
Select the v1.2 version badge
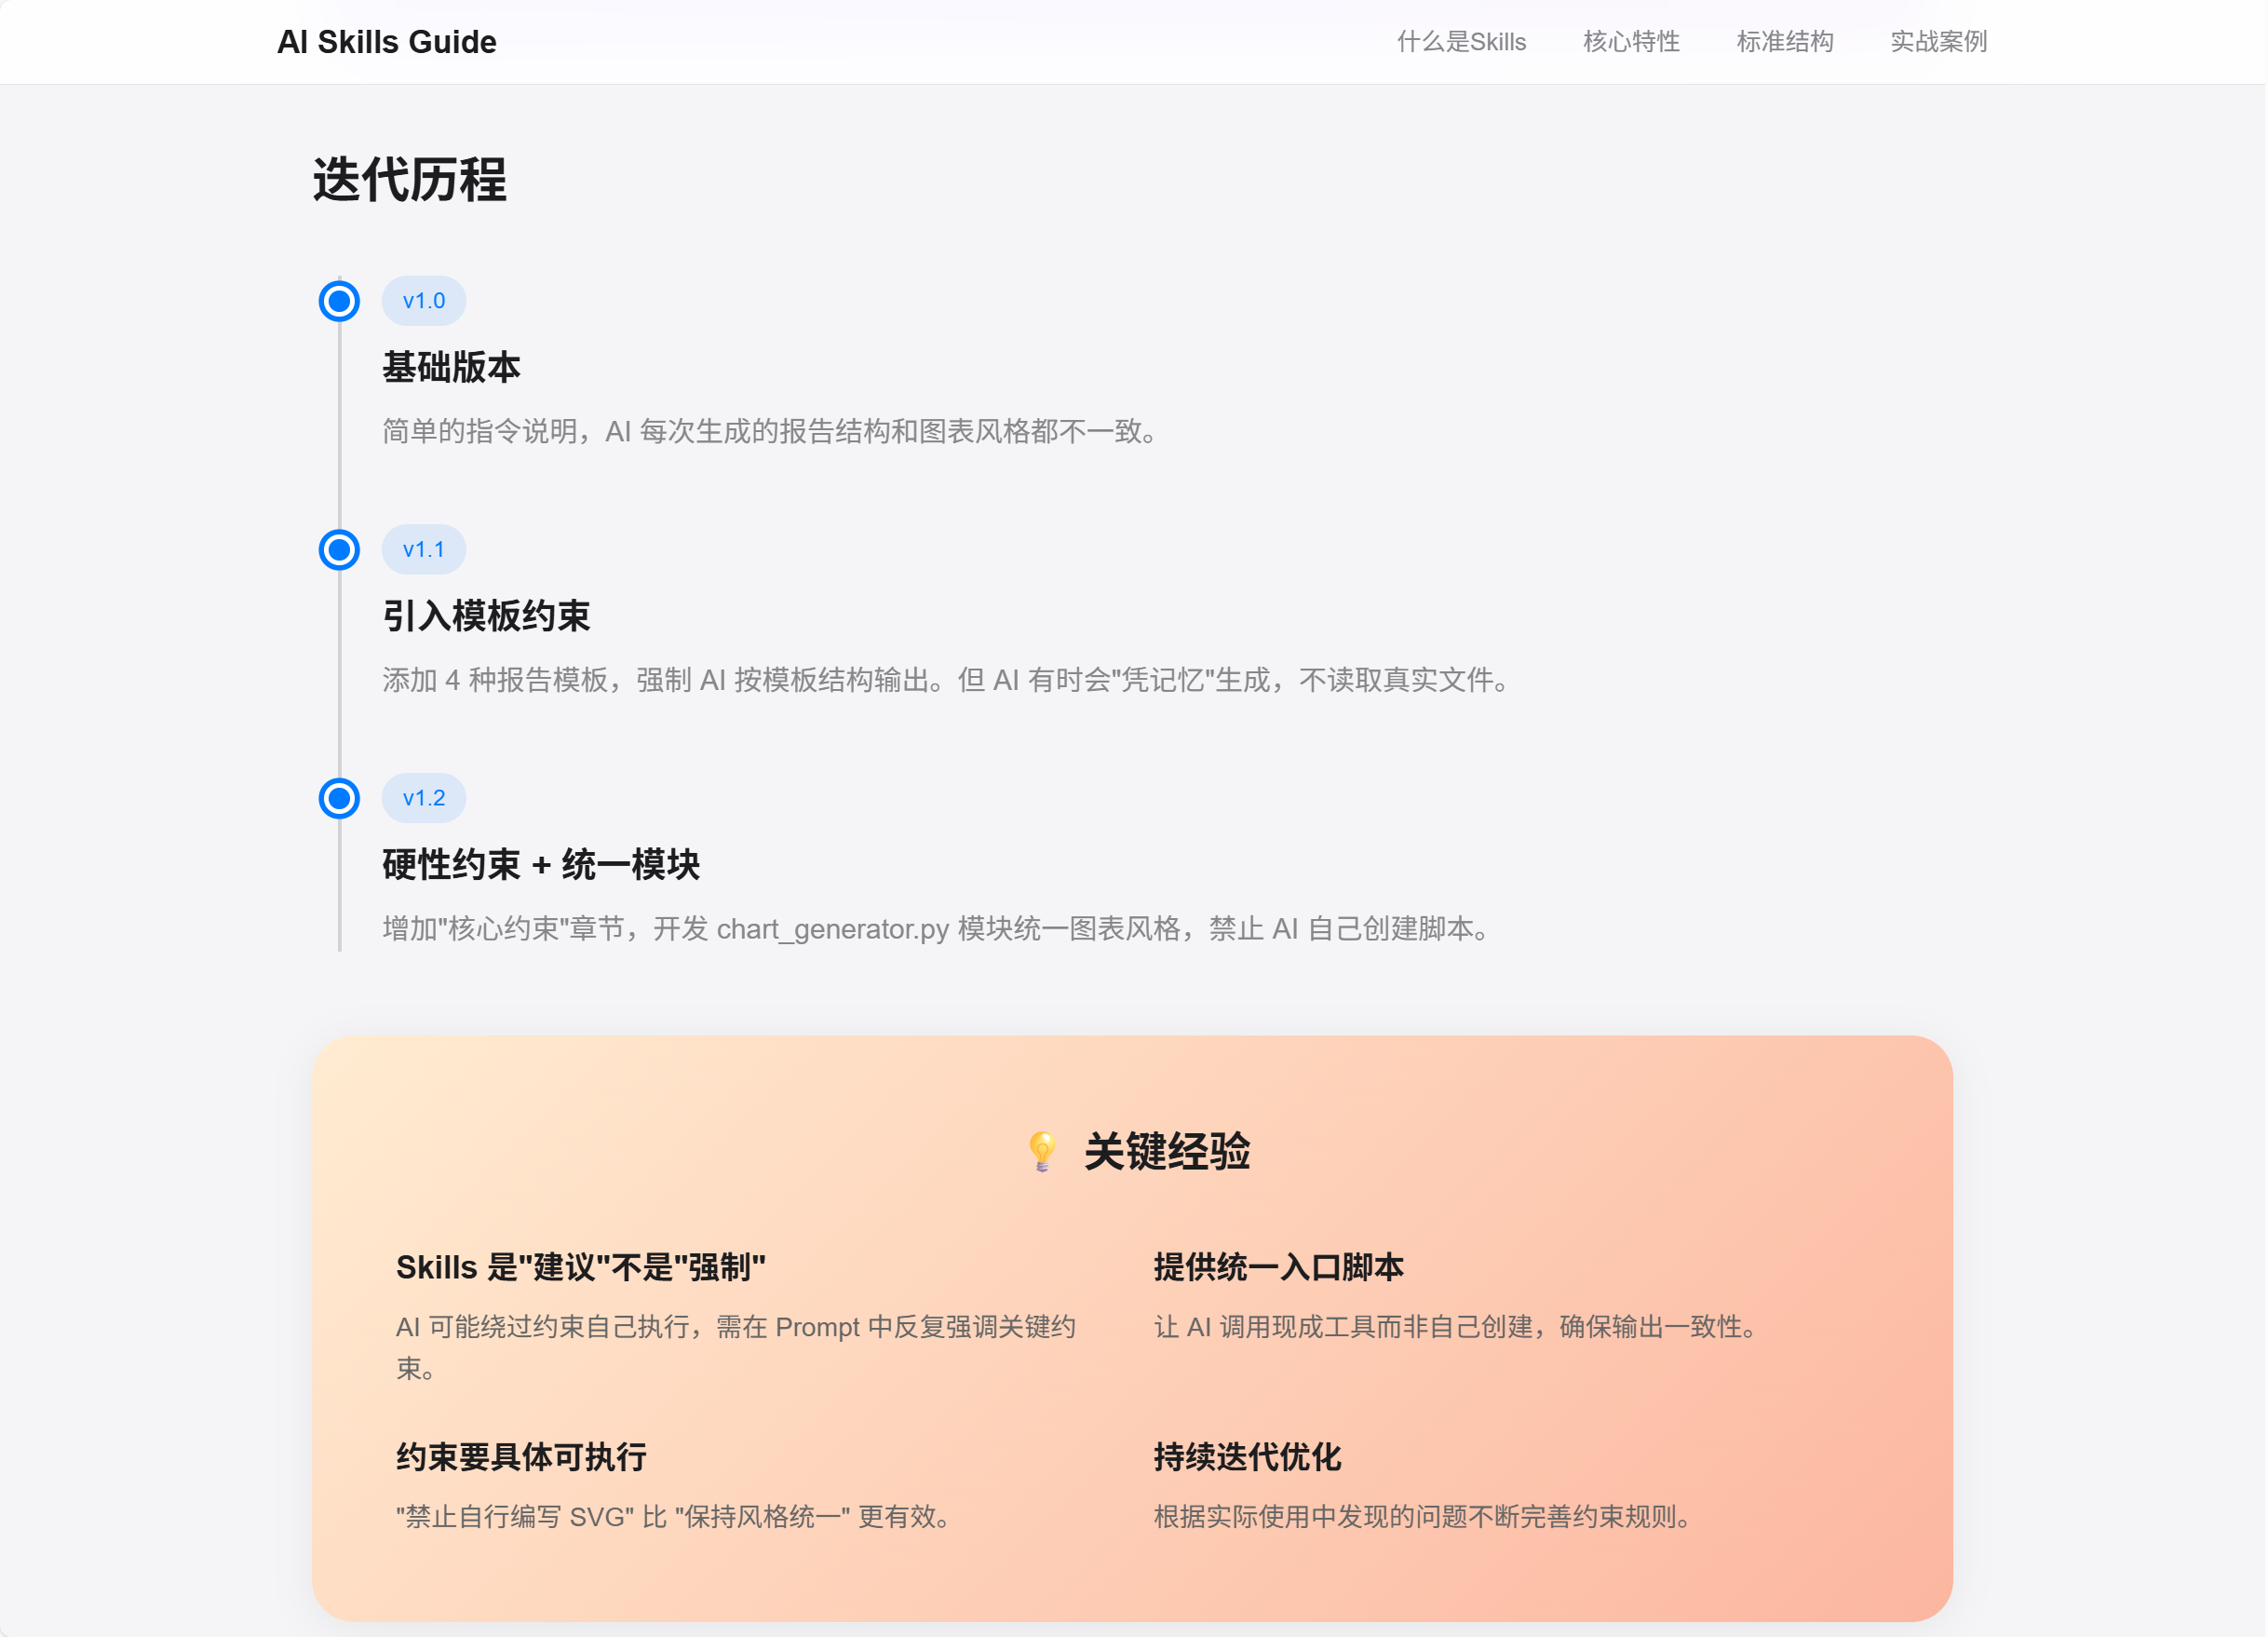click(x=424, y=799)
